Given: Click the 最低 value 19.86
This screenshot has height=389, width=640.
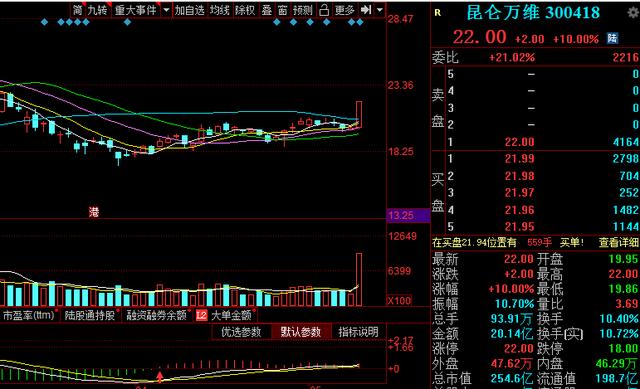Looking at the screenshot, I should 623,289.
